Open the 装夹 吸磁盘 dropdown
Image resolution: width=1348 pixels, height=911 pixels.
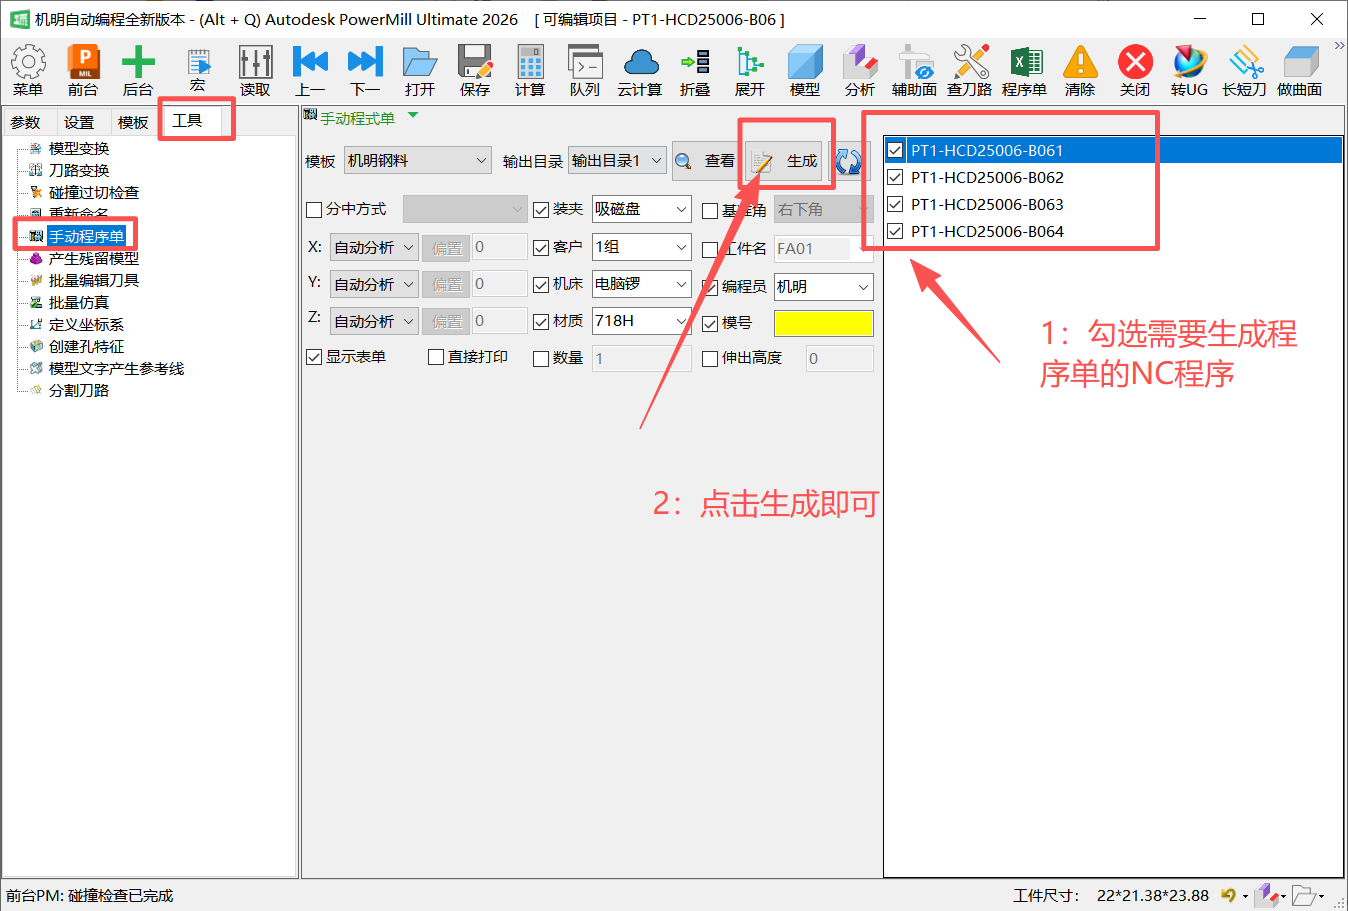point(641,209)
